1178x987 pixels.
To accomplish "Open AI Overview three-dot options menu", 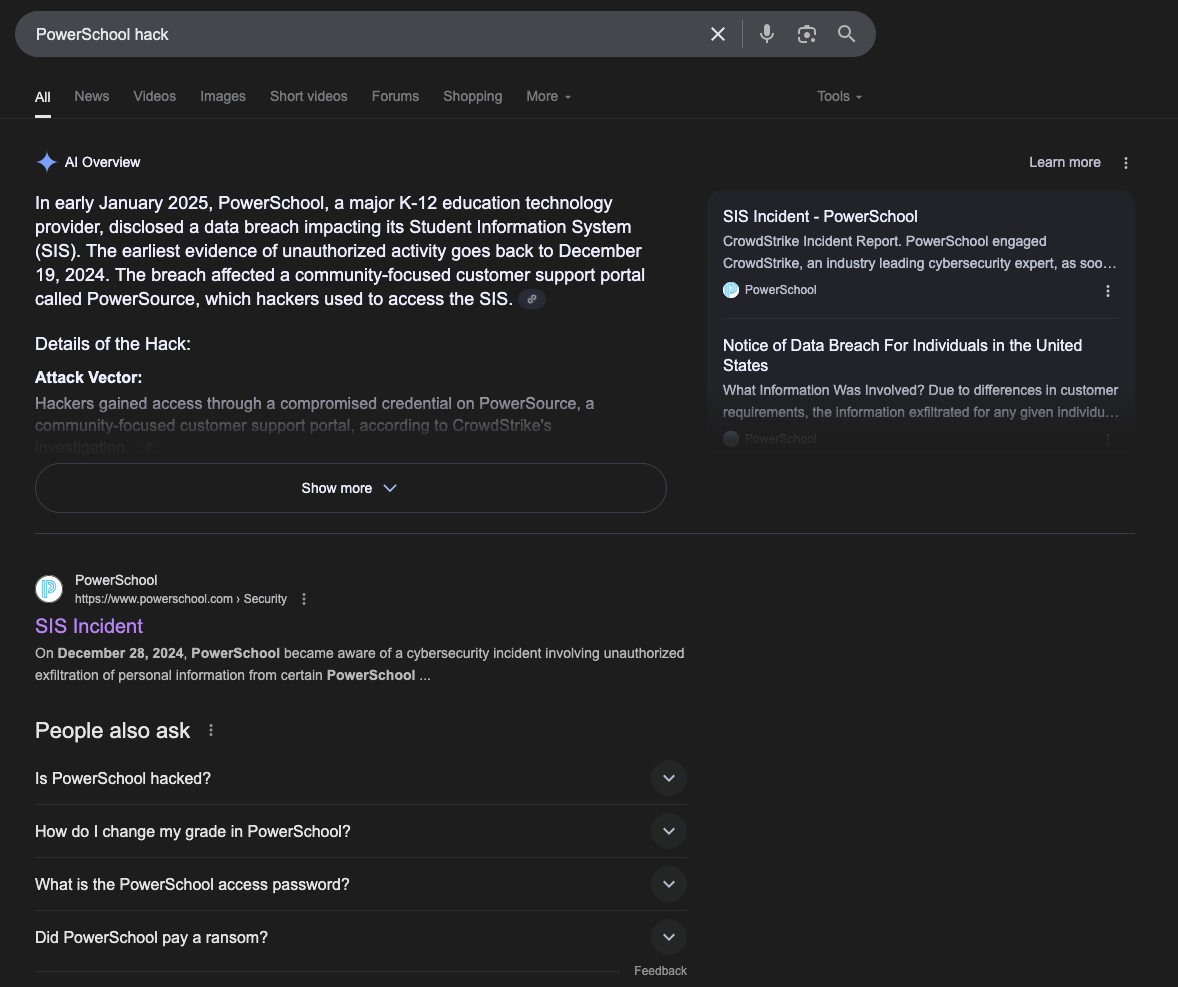I will [1125, 163].
